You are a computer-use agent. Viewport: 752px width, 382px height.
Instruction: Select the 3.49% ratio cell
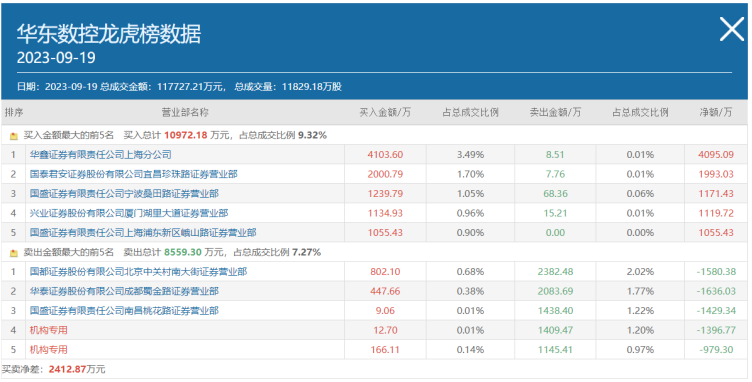click(470, 155)
